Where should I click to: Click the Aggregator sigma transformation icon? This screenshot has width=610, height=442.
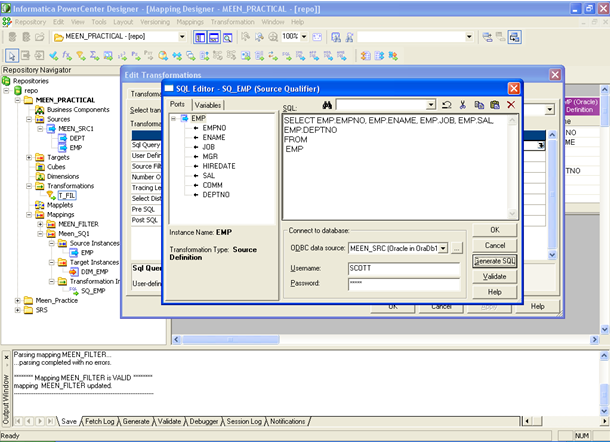tap(95, 56)
